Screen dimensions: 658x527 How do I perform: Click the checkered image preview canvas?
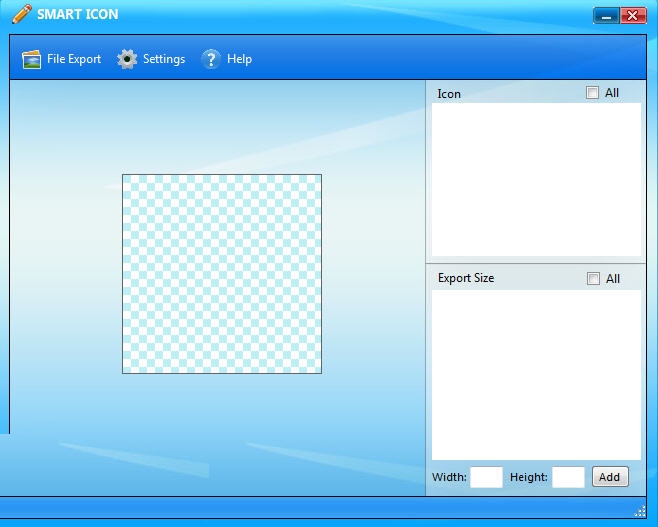(x=222, y=274)
